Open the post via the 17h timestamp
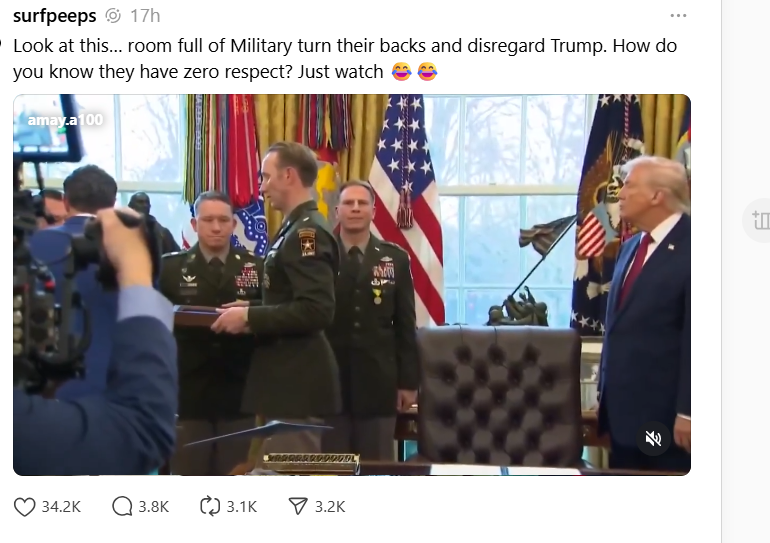The image size is (770, 543). pos(145,16)
